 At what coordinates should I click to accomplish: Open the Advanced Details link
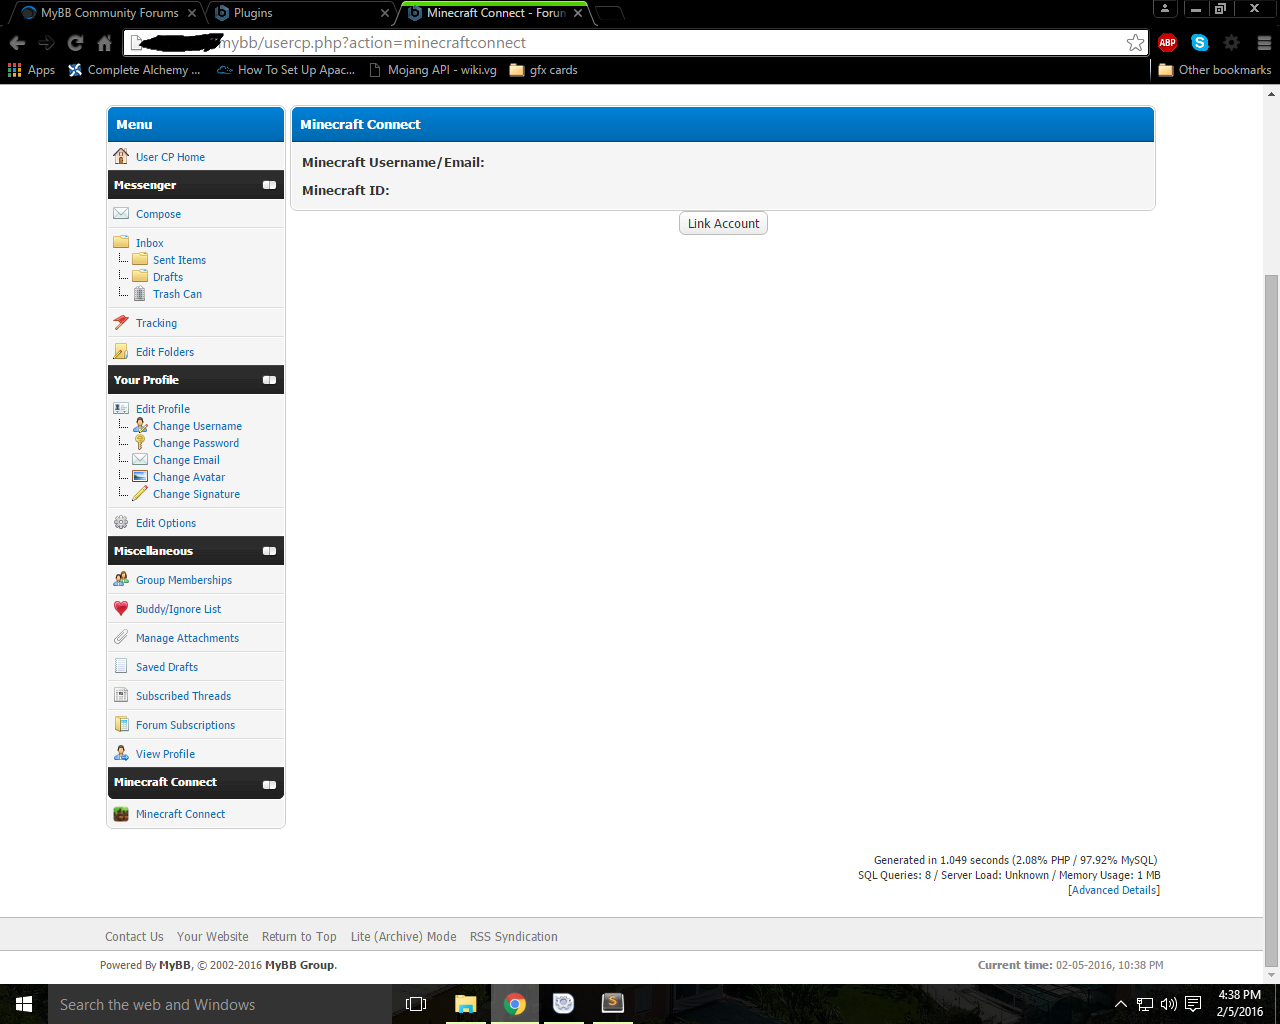pyautogui.click(x=1114, y=890)
